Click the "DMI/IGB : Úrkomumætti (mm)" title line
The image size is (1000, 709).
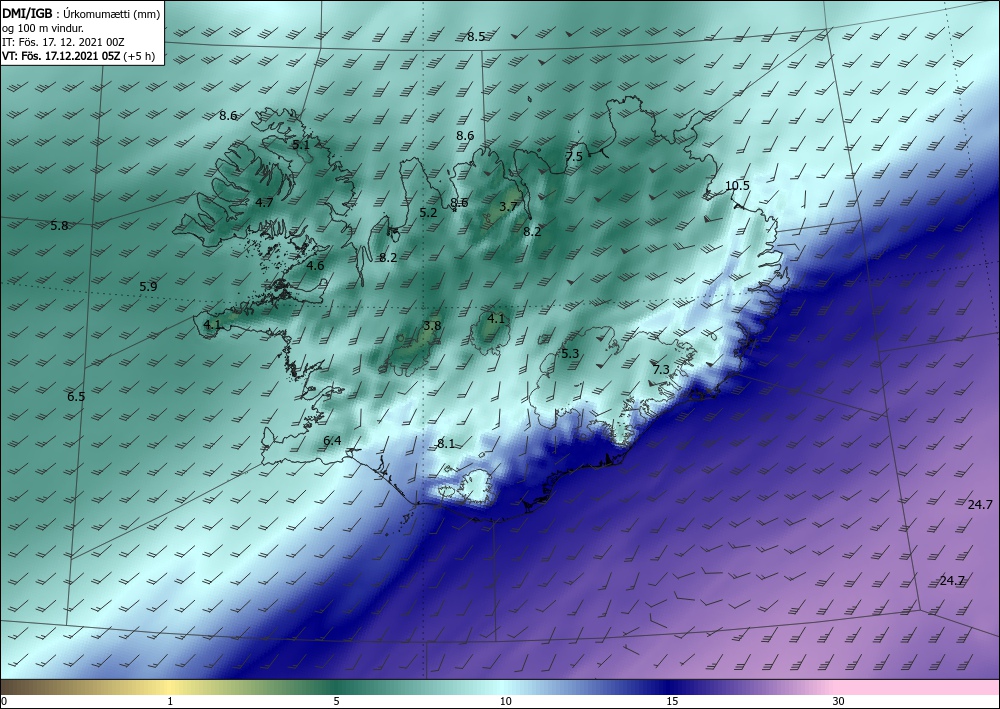pos(82,13)
